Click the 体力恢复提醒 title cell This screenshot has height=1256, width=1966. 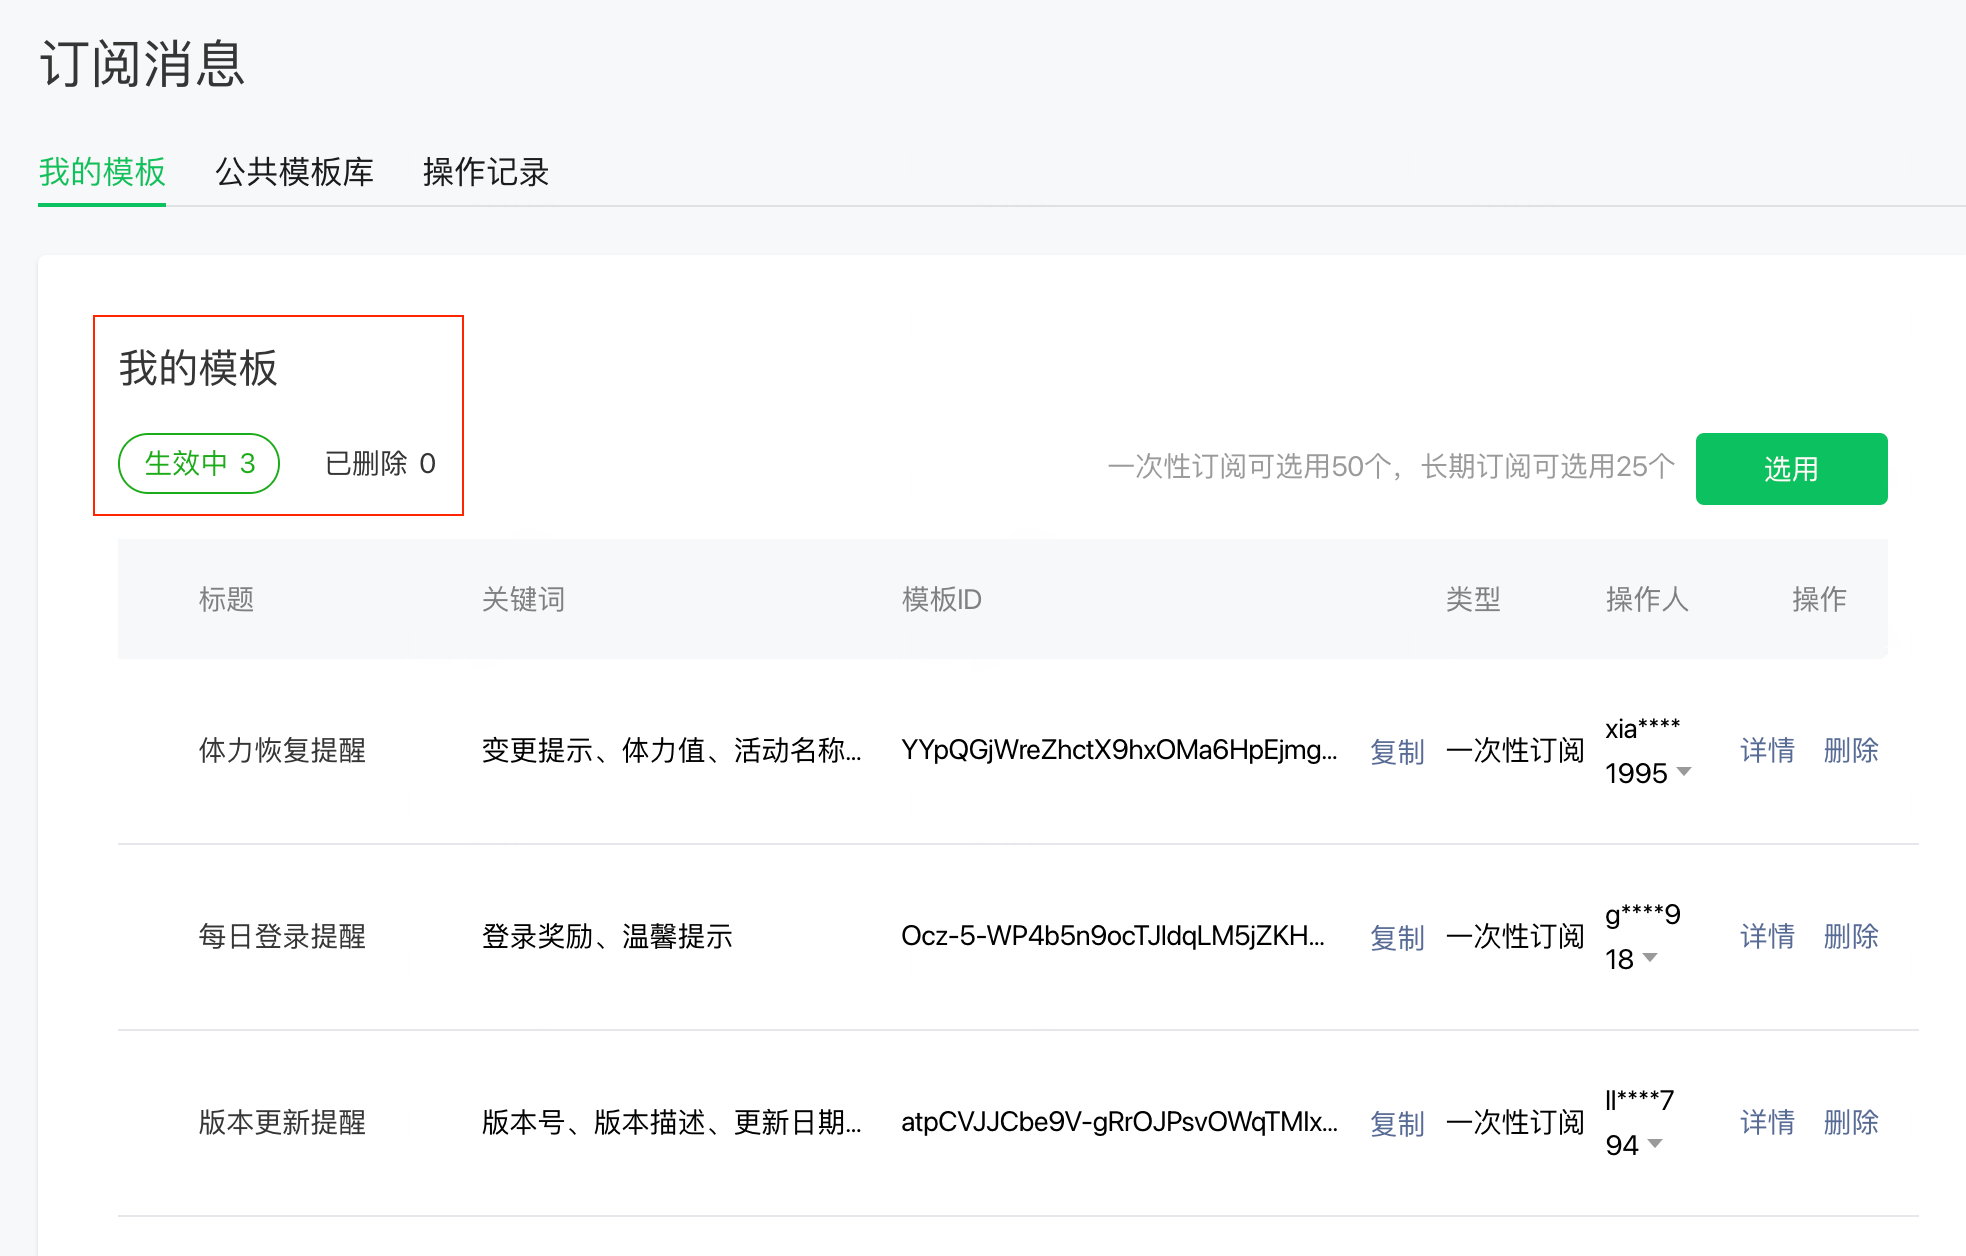click(x=282, y=750)
